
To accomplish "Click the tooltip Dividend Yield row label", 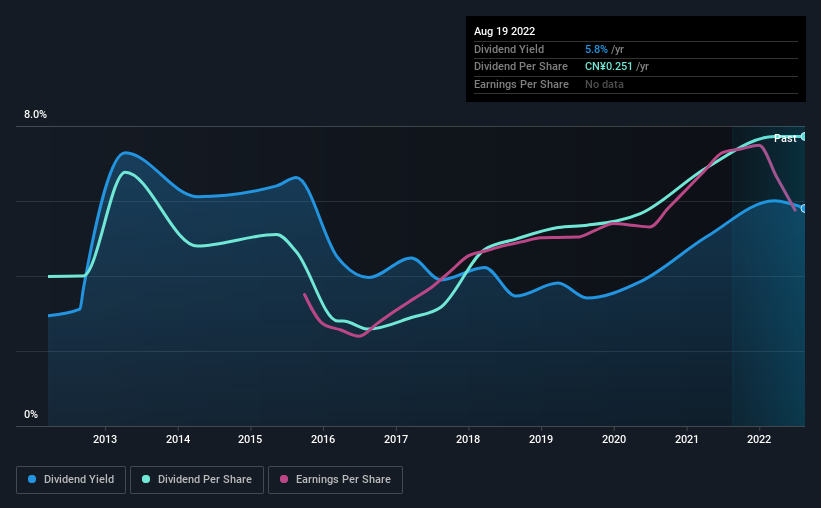I will (x=509, y=49).
